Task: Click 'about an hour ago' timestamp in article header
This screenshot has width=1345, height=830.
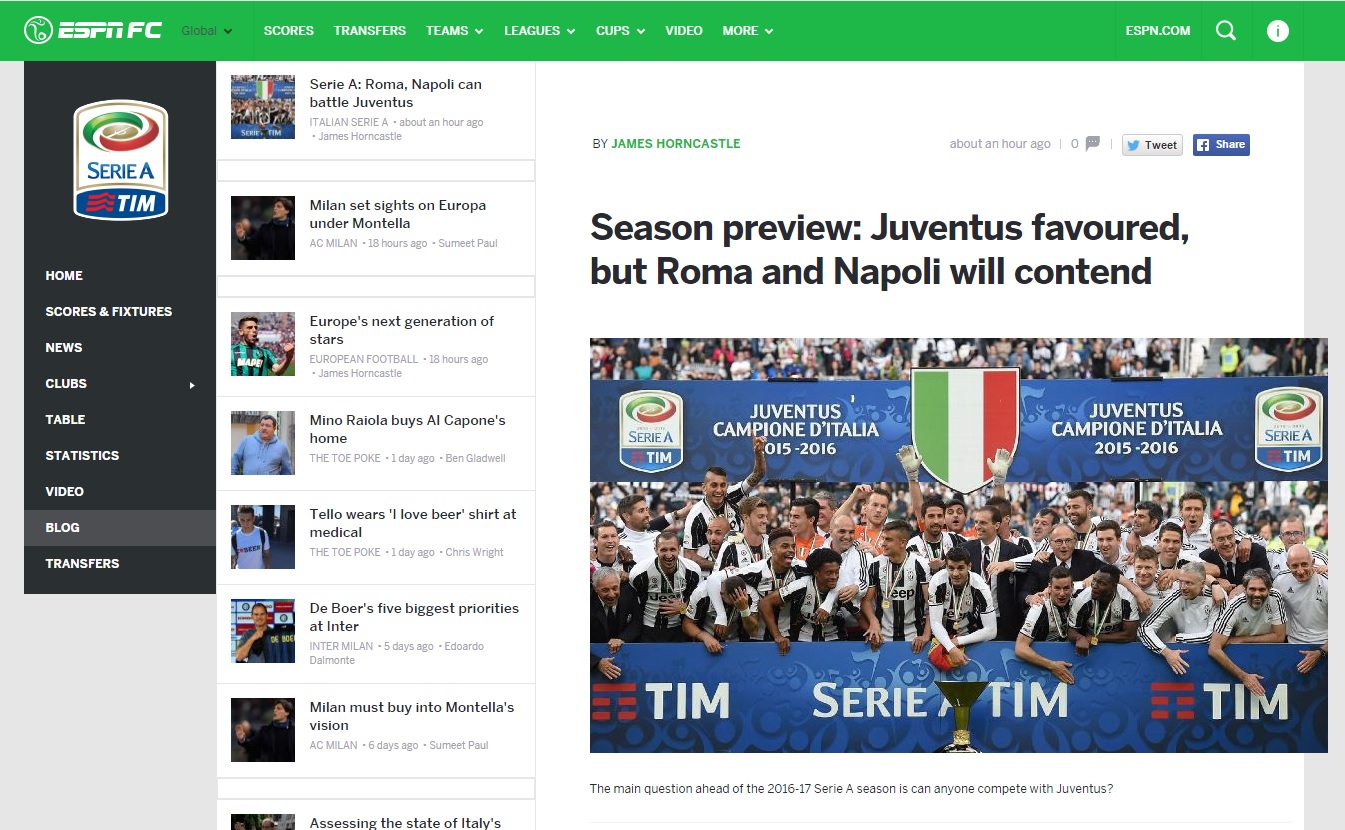Action: point(1000,144)
